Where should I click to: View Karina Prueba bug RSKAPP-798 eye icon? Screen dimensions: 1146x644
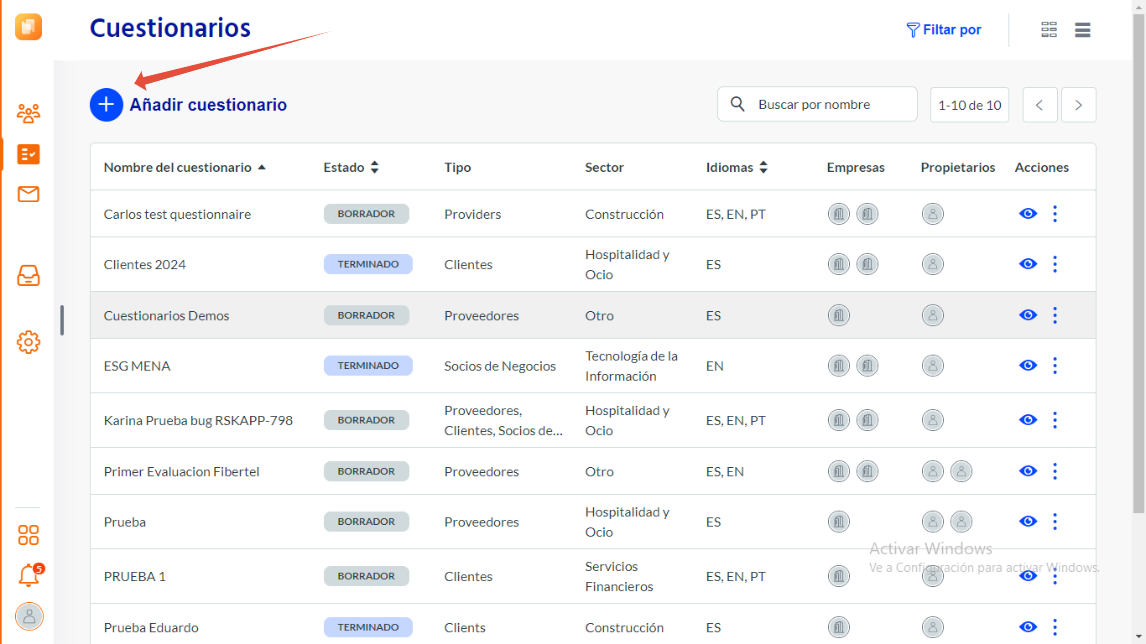point(1028,420)
